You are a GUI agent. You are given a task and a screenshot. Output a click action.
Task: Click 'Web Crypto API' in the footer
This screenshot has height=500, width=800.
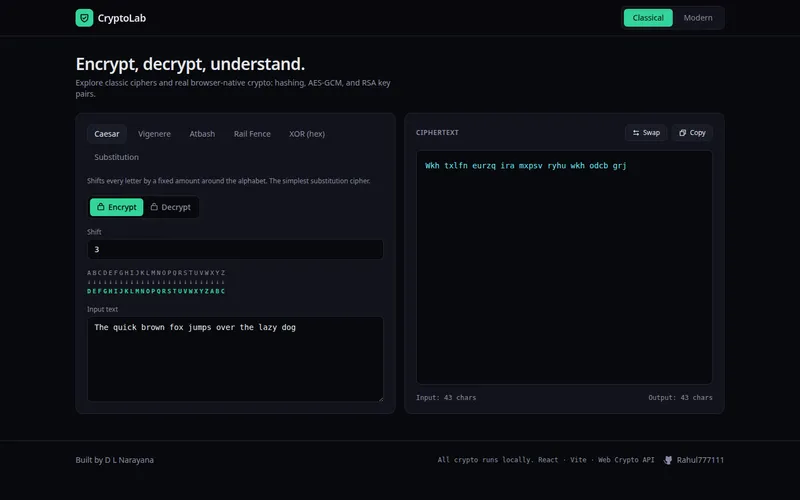[626, 460]
